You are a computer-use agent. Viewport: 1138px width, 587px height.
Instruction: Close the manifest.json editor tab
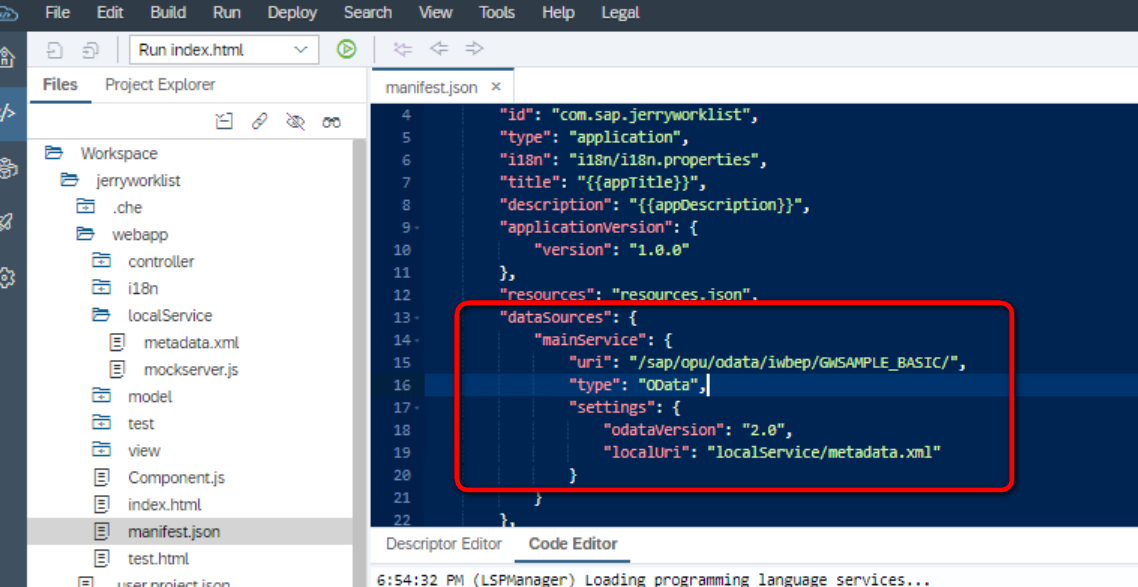tap(496, 87)
